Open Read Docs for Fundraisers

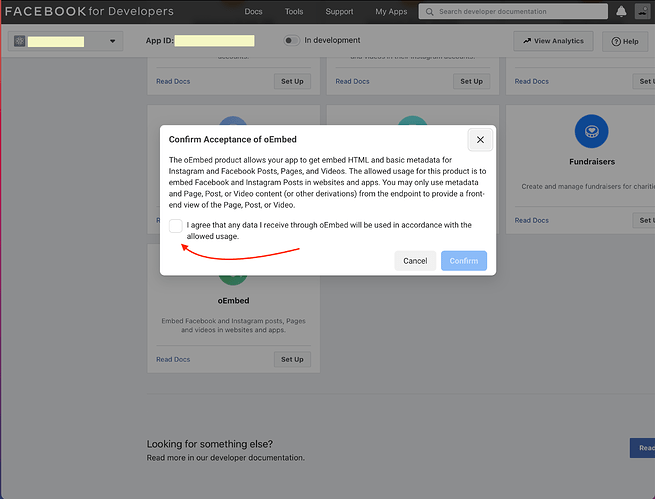point(531,220)
